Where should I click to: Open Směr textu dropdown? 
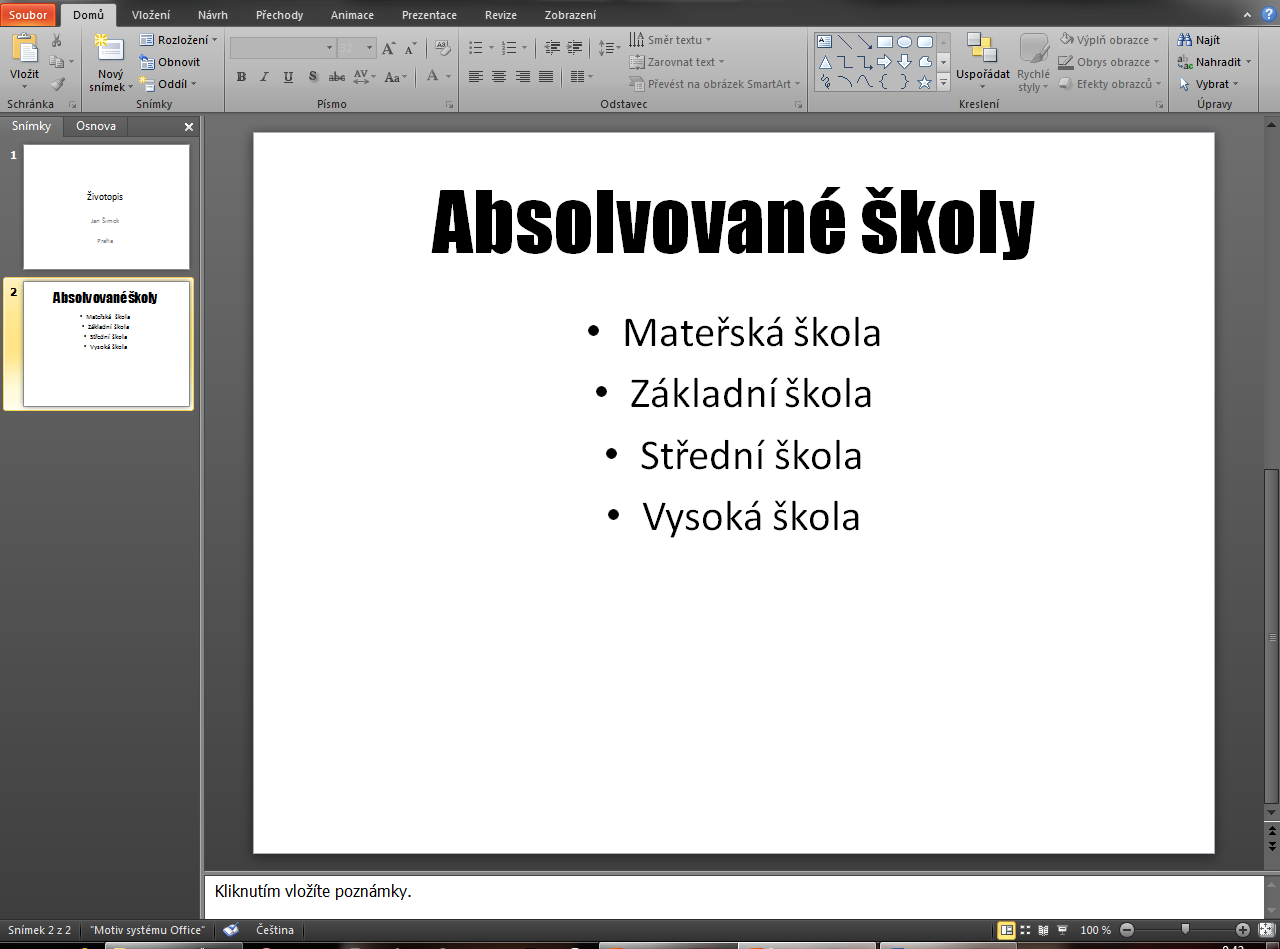(x=670, y=40)
